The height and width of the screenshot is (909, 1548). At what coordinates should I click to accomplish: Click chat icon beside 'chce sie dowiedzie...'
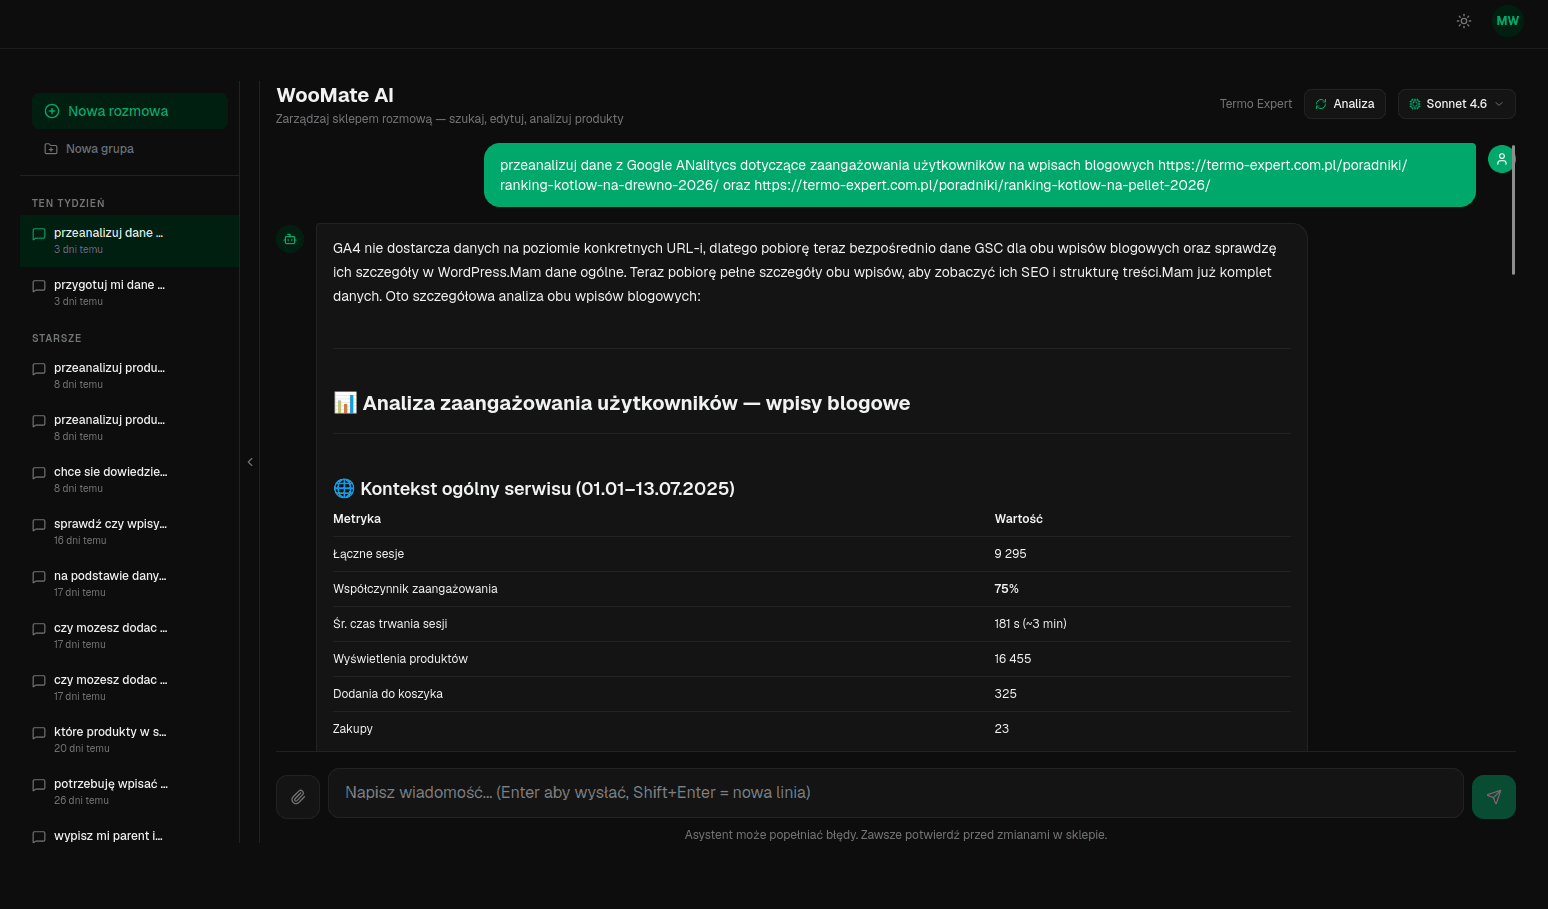coord(39,473)
